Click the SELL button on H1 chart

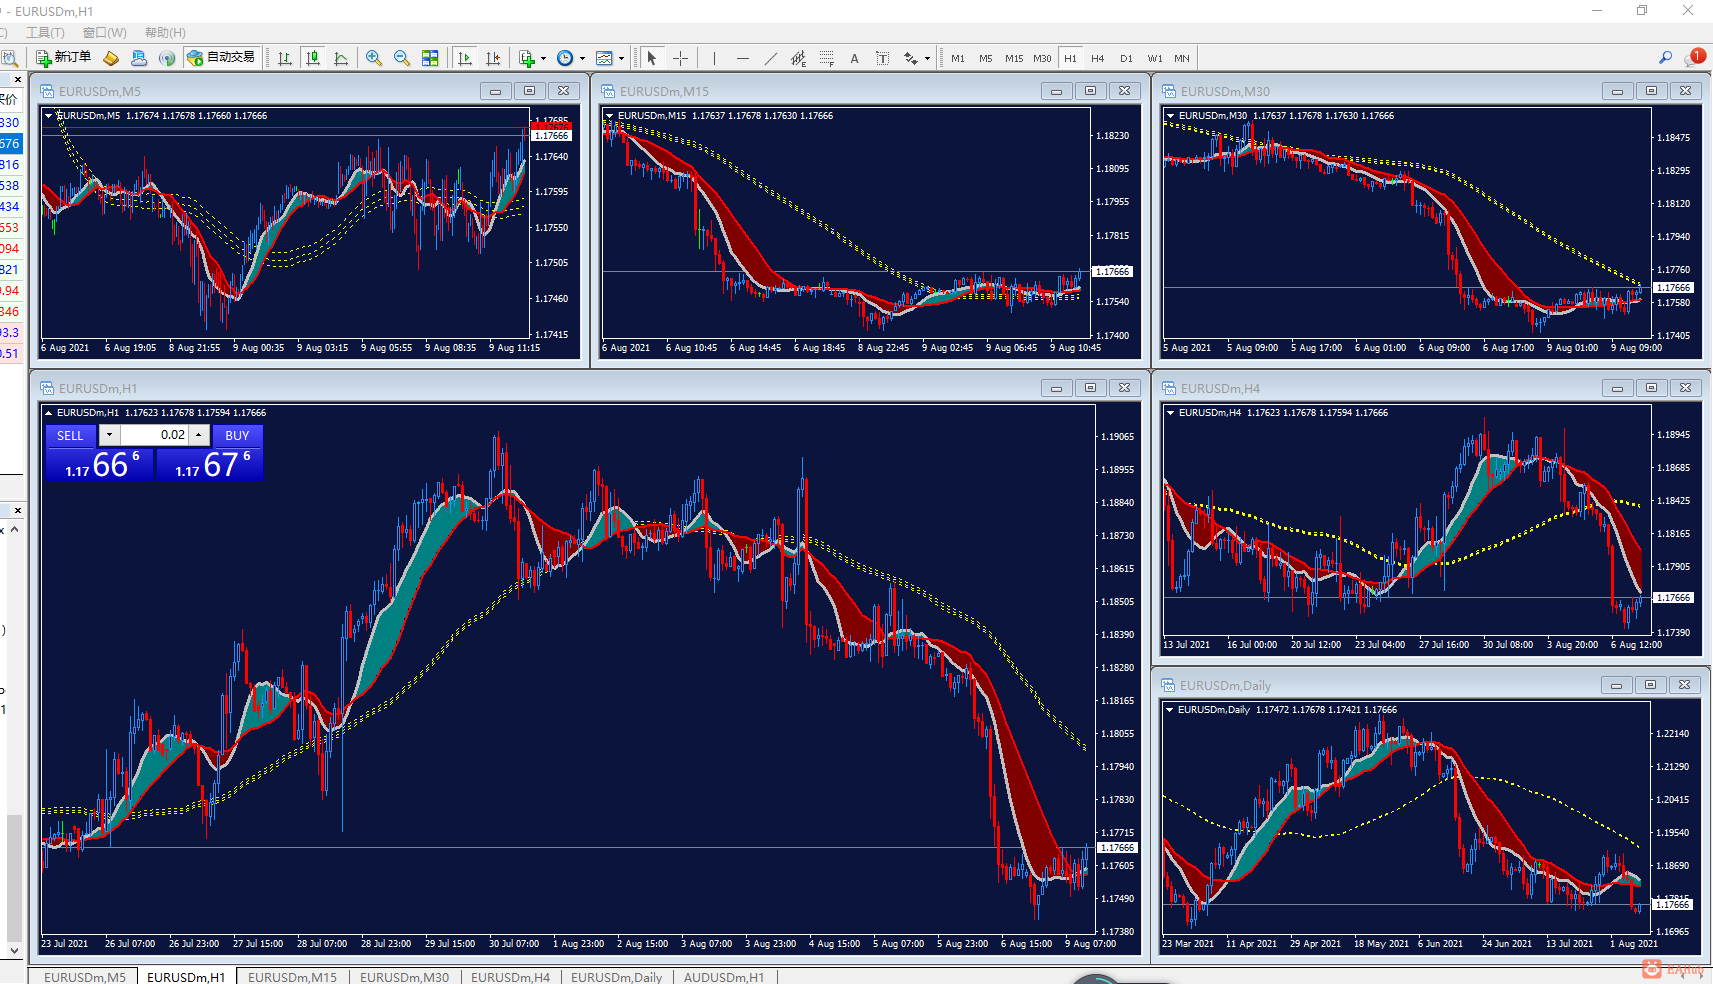pyautogui.click(x=70, y=436)
